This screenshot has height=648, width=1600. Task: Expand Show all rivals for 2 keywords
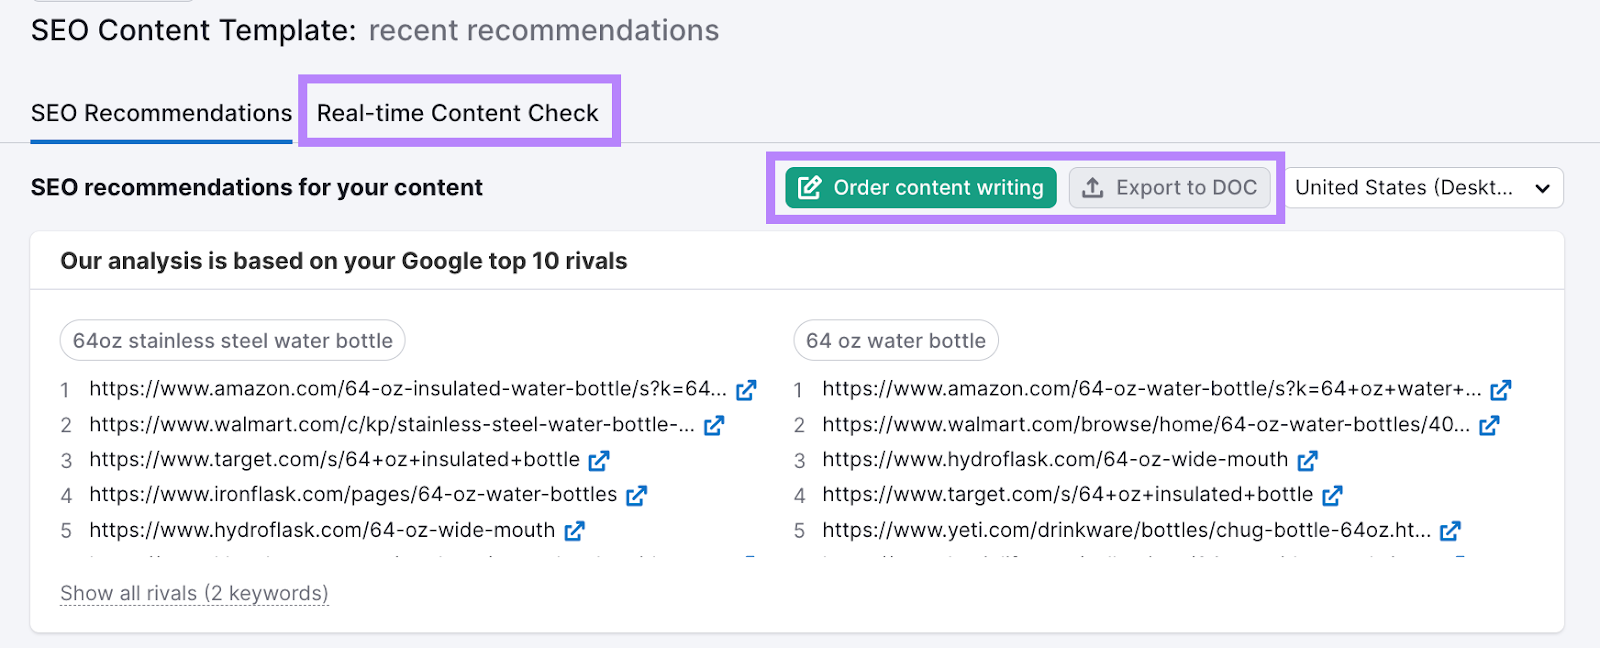pyautogui.click(x=193, y=593)
